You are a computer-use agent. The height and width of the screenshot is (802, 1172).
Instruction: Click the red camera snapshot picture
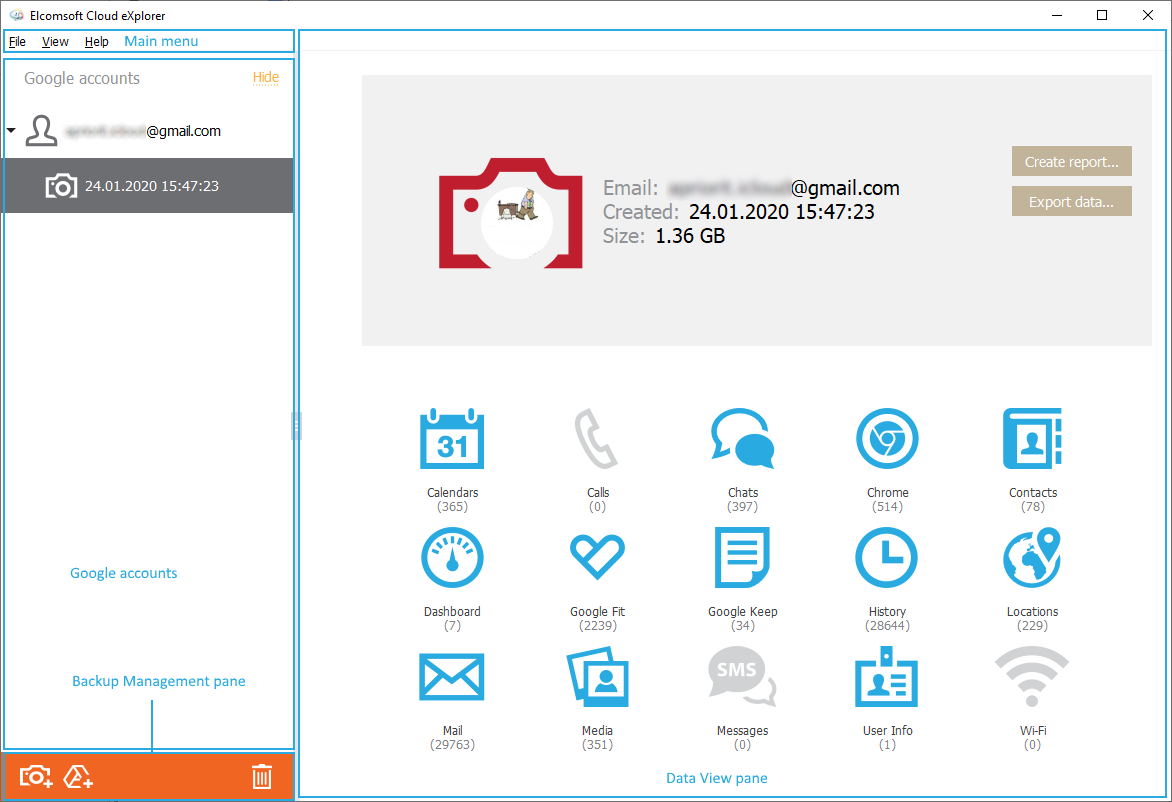[511, 213]
